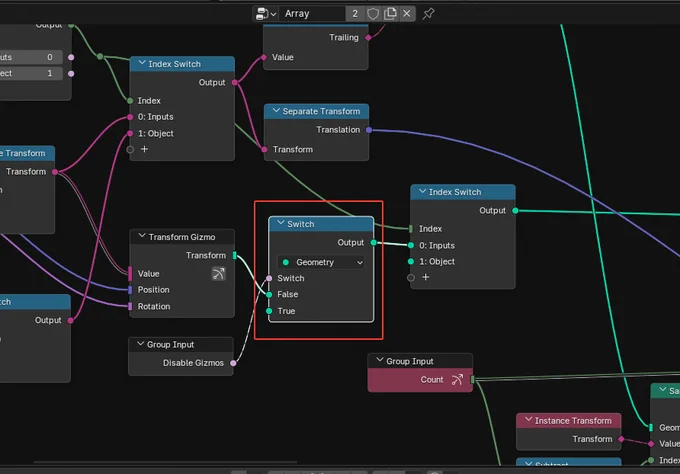Click the user count 2 button
680x474 pixels.
coord(355,14)
